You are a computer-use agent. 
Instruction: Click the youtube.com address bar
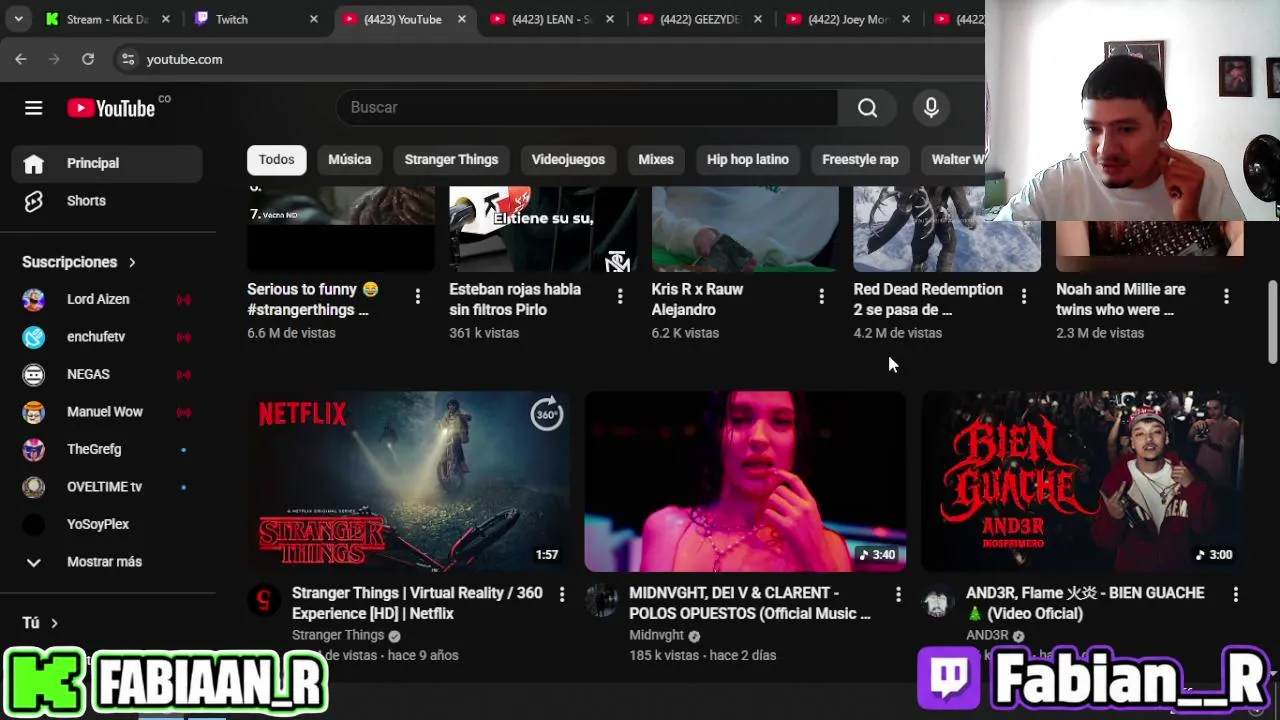click(x=184, y=59)
